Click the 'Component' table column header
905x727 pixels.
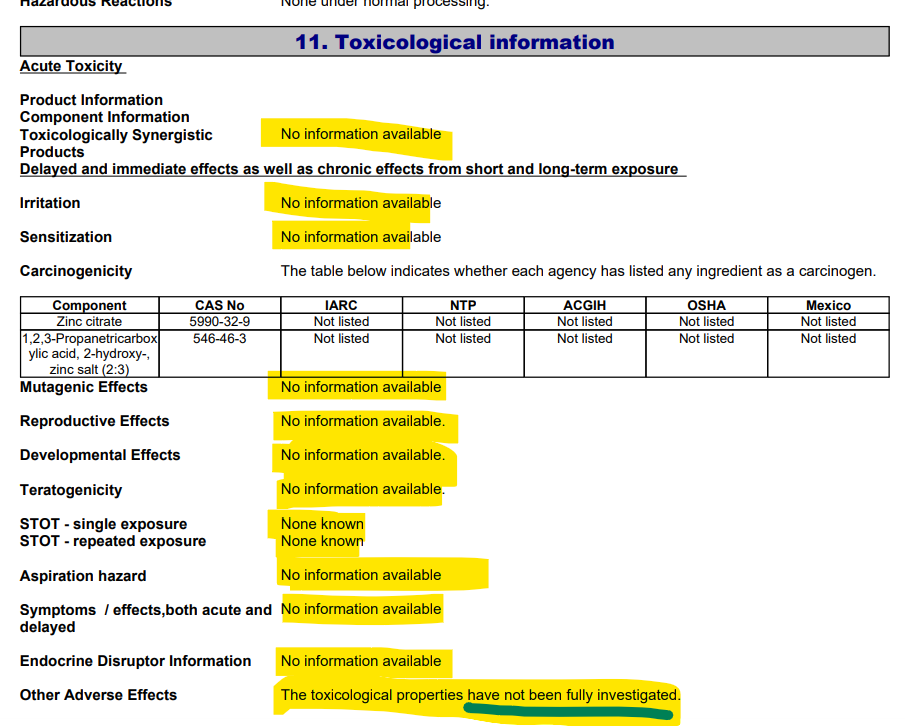click(89, 305)
